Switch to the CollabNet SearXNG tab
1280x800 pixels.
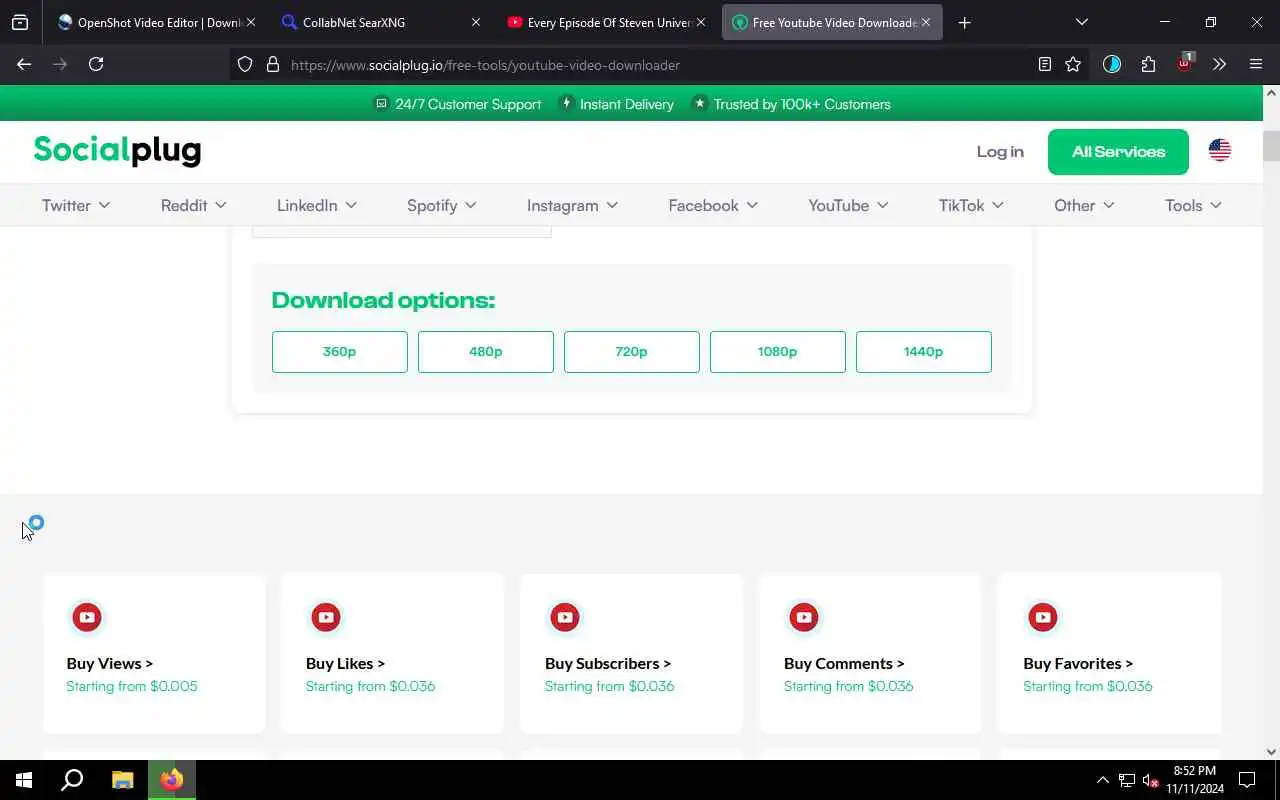coord(380,22)
